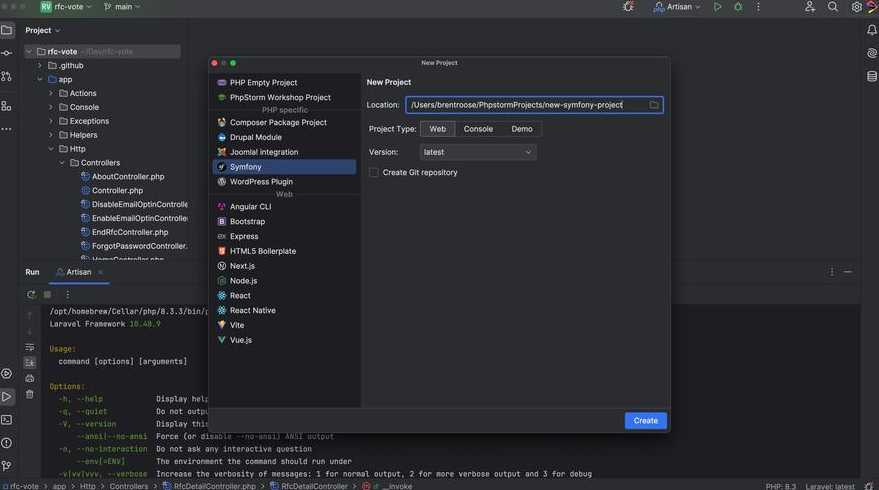Image resolution: width=879 pixels, height=490 pixels.
Task: Open the Commit tool window icon
Action: coord(7,53)
